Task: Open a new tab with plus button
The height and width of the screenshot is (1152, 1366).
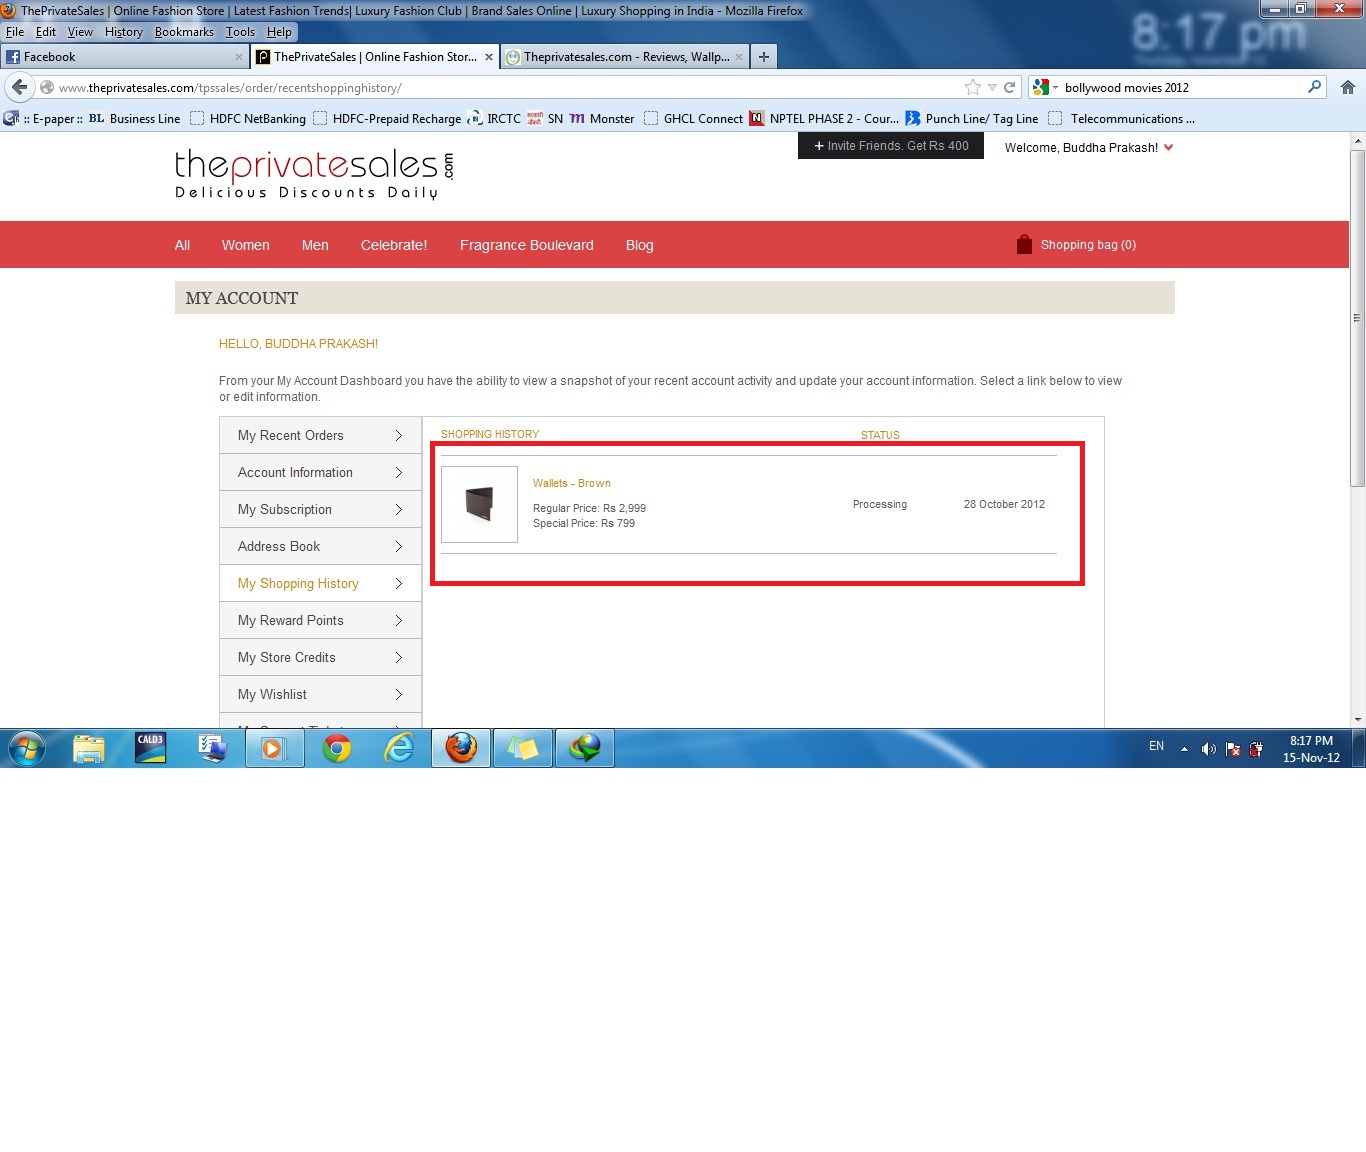Action: tap(764, 57)
